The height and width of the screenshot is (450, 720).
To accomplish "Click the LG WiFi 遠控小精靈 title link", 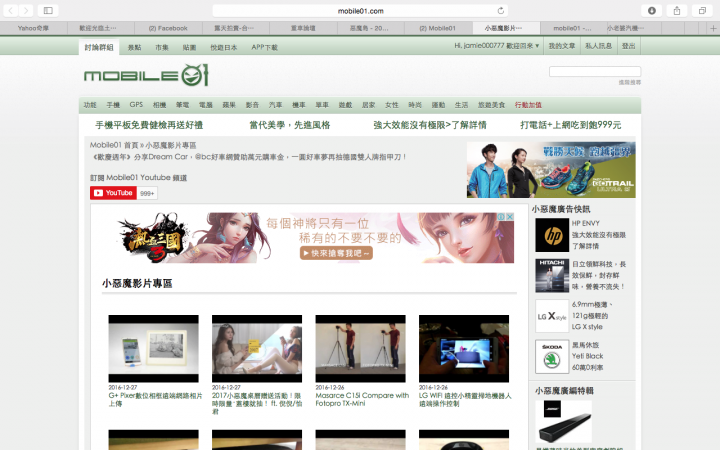I will click(465, 399).
